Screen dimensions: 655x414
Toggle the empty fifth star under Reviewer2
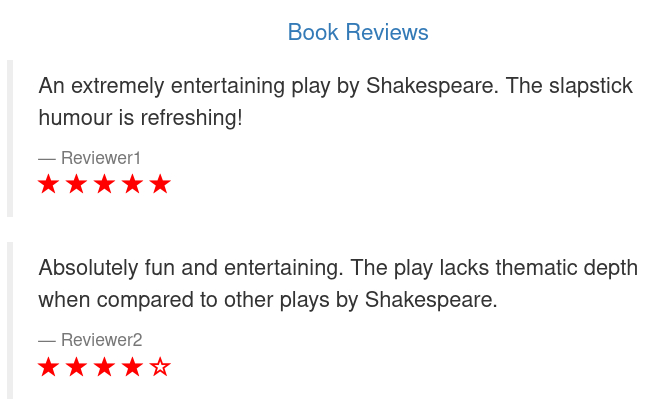pos(160,367)
